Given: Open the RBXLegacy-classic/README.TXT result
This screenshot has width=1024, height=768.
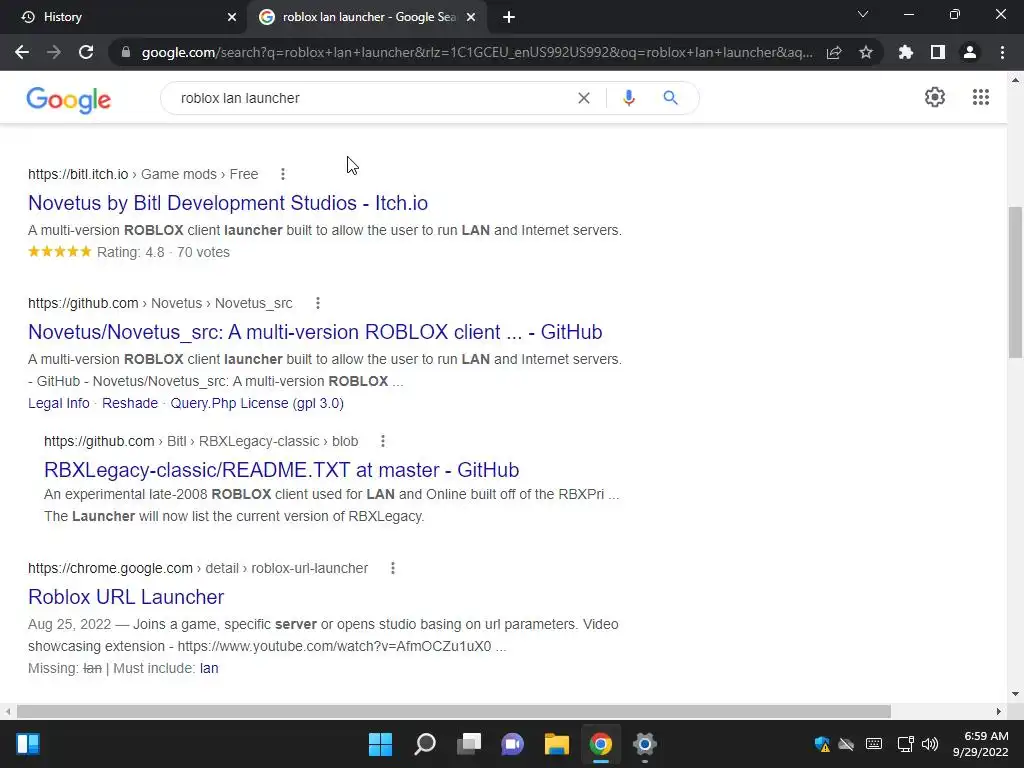Looking at the screenshot, I should (281, 470).
